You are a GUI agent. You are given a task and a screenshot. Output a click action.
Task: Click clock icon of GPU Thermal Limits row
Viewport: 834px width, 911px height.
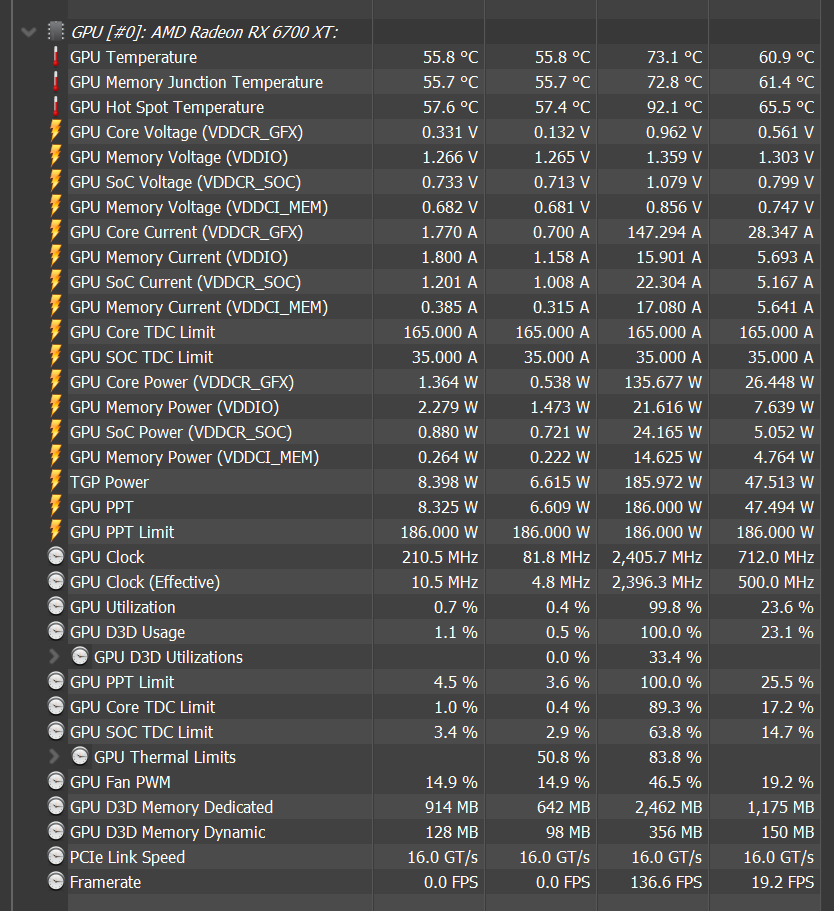tap(80, 756)
